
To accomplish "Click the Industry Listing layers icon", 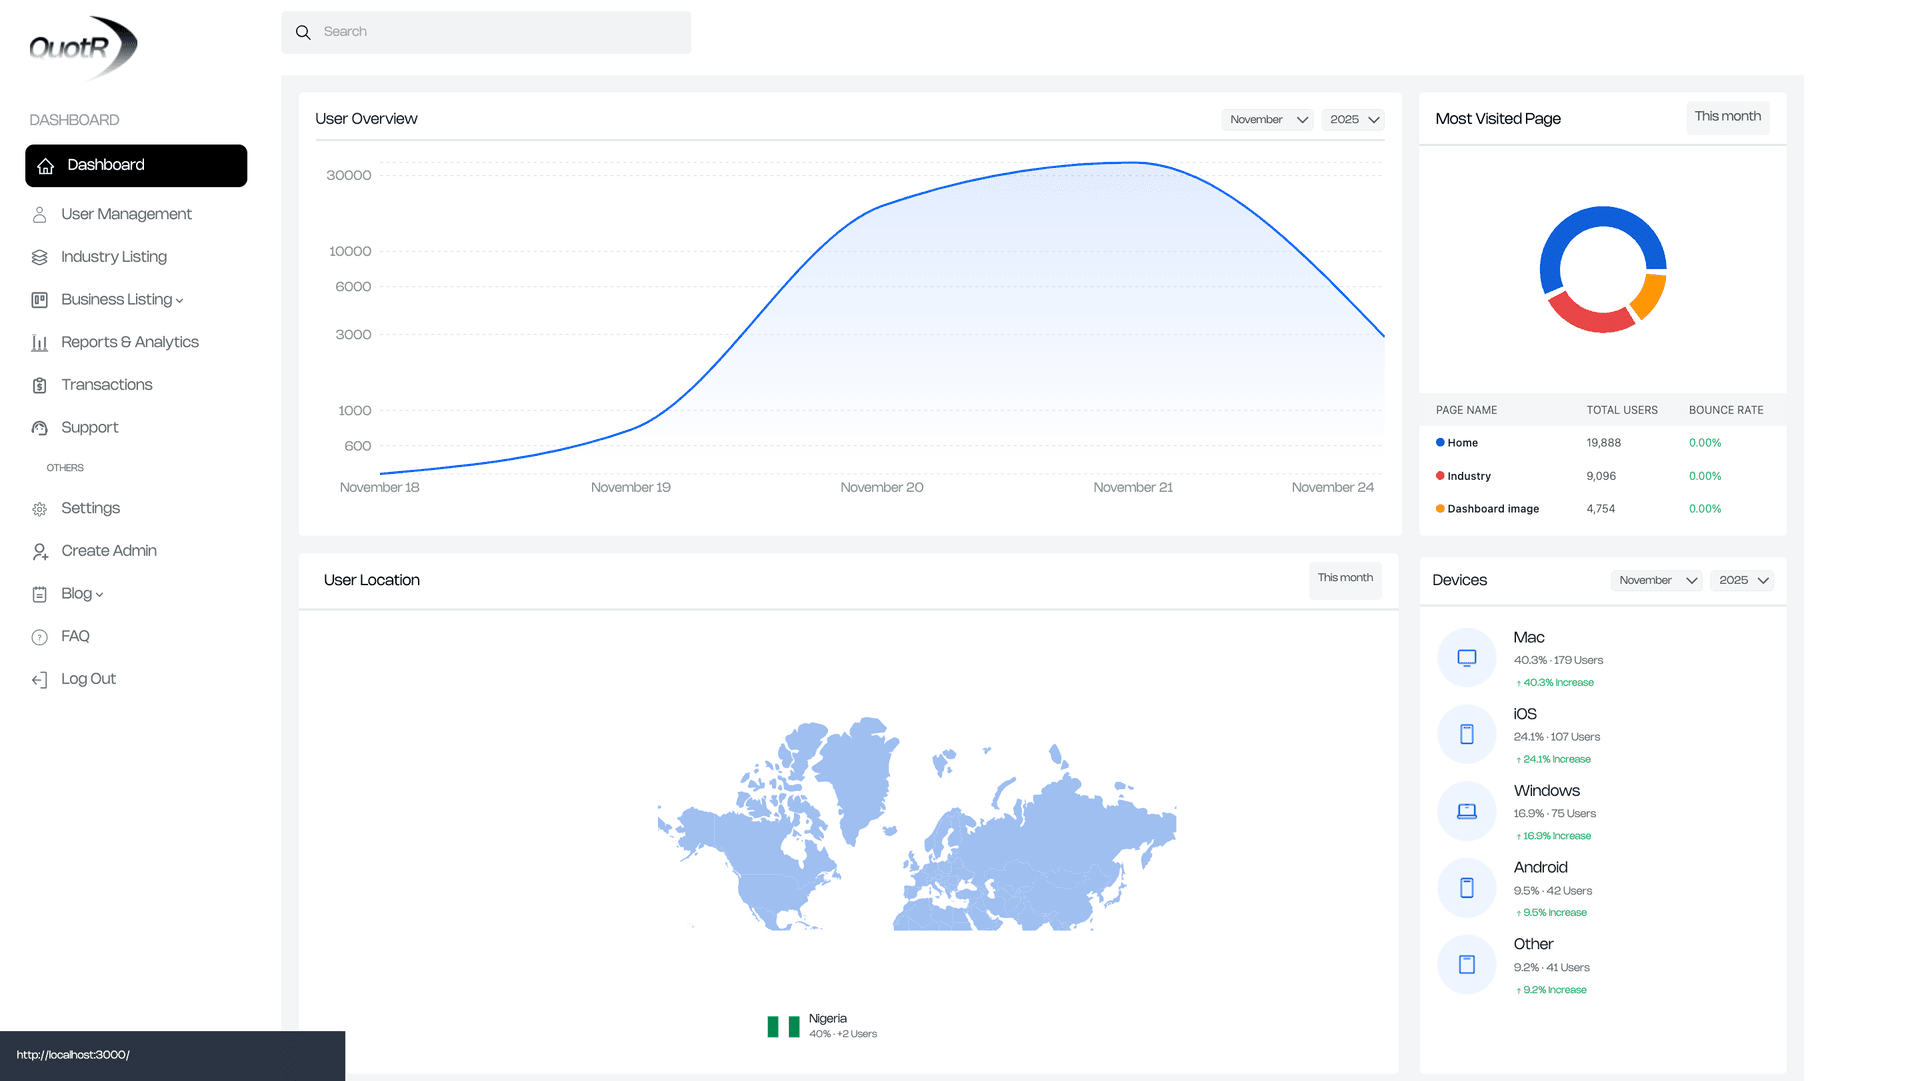I will 39,257.
